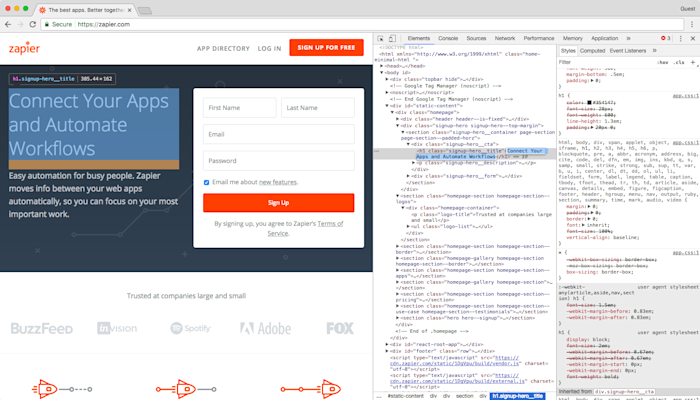Open the Event Listeners tab

pos(628,50)
